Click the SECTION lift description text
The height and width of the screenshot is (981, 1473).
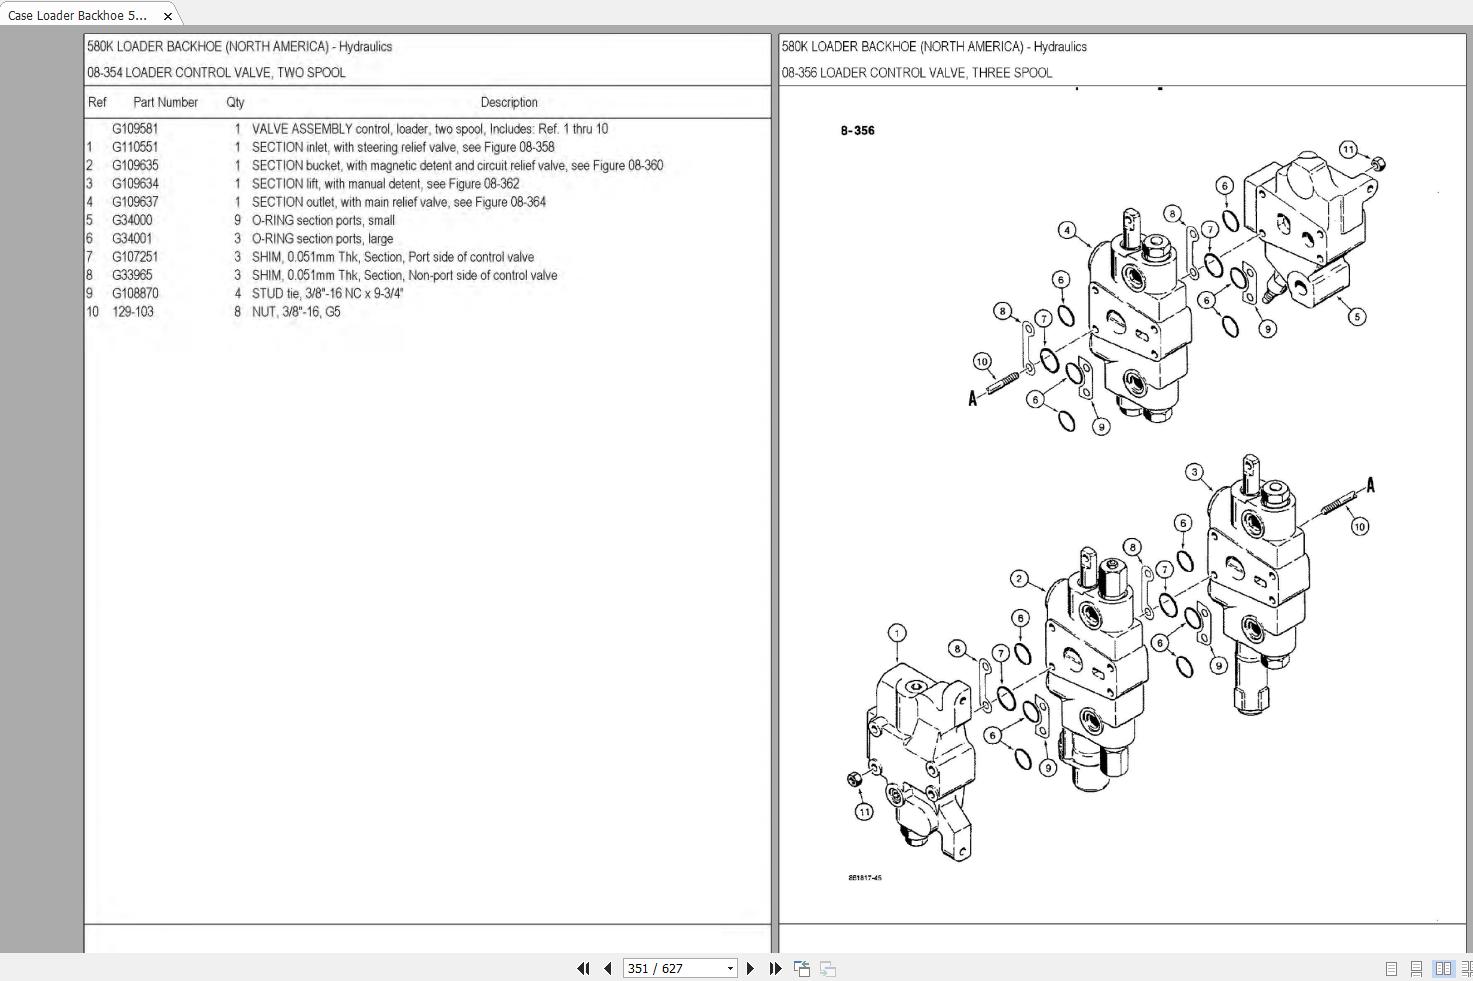tap(386, 184)
